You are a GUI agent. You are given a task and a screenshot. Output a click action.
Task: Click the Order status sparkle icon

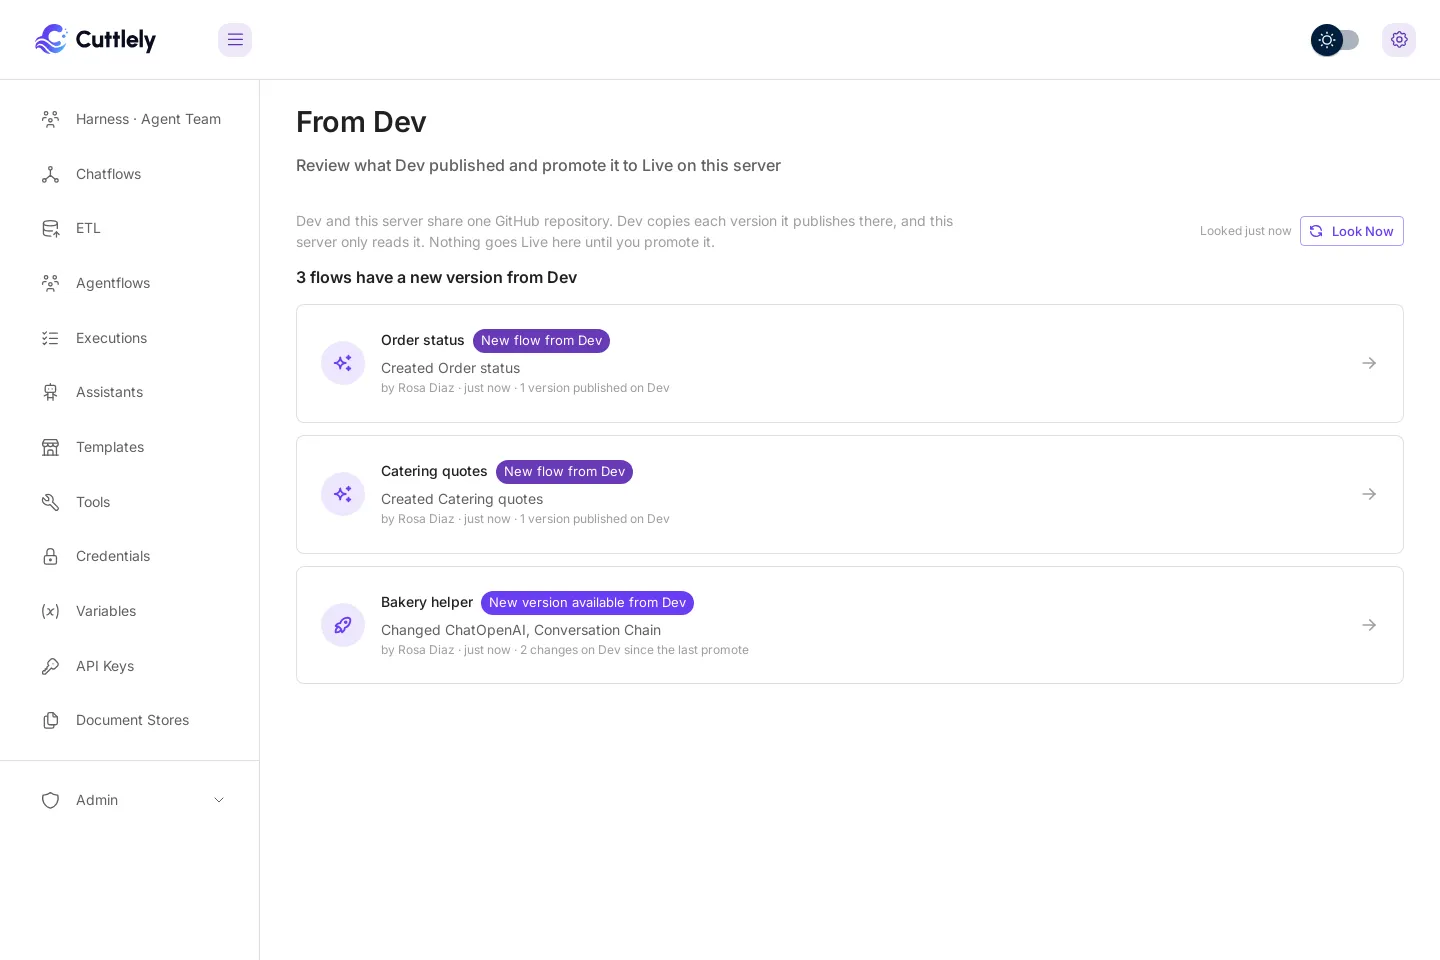click(x=343, y=363)
